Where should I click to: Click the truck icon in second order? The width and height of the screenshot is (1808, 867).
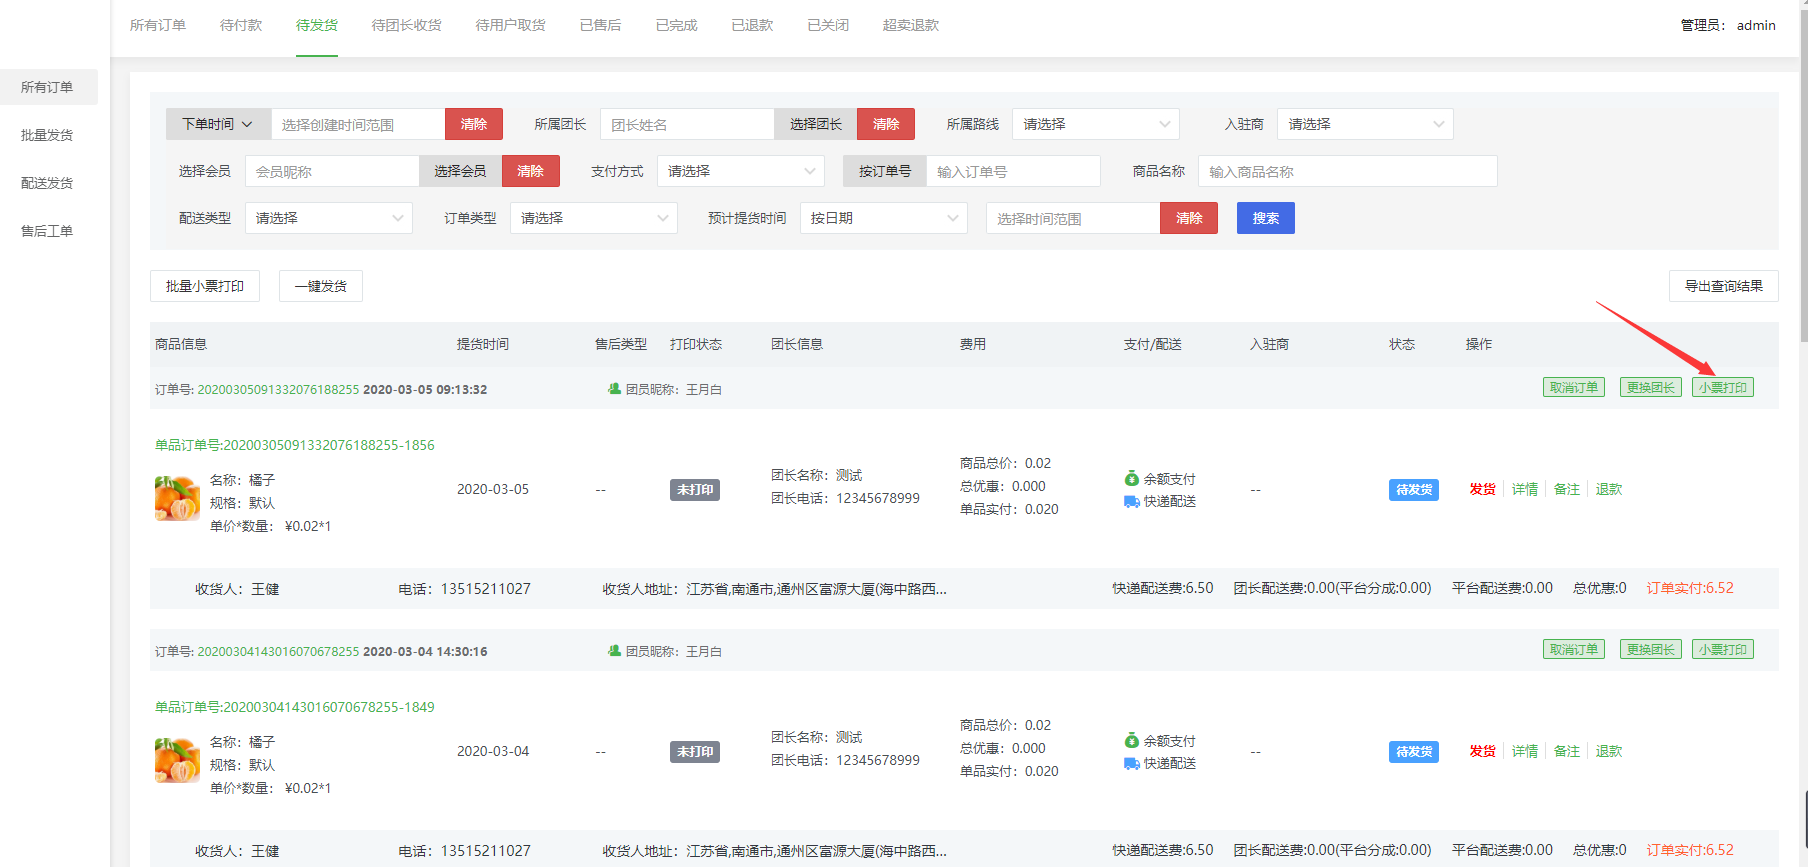click(1131, 764)
